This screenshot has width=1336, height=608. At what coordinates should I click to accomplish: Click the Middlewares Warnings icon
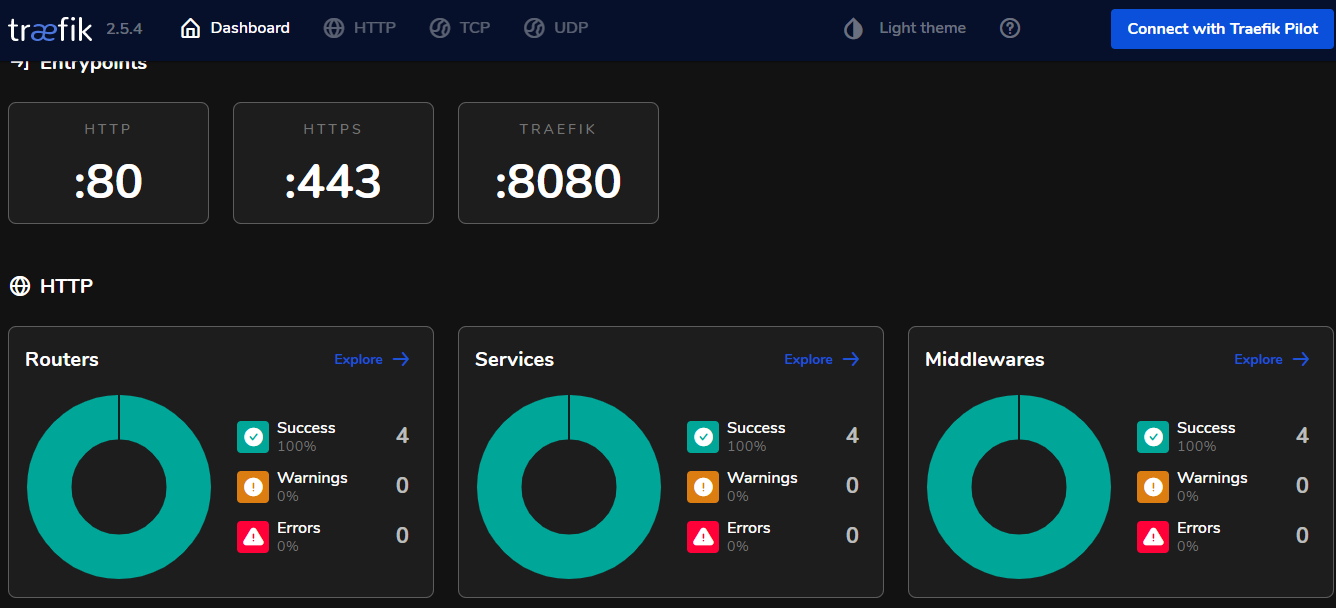(x=1153, y=487)
